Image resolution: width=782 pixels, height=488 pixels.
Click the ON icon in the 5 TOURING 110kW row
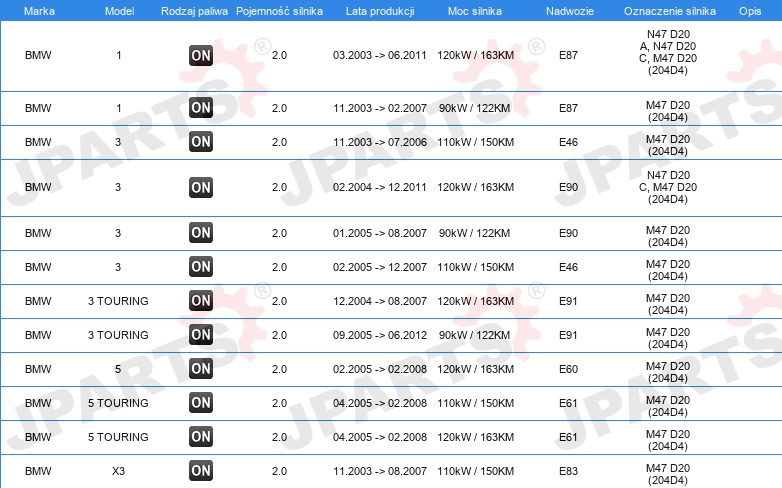click(201, 403)
